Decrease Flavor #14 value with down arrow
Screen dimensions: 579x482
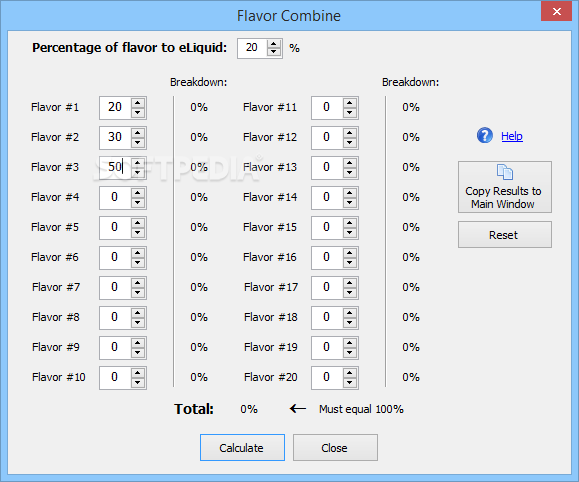point(350,203)
